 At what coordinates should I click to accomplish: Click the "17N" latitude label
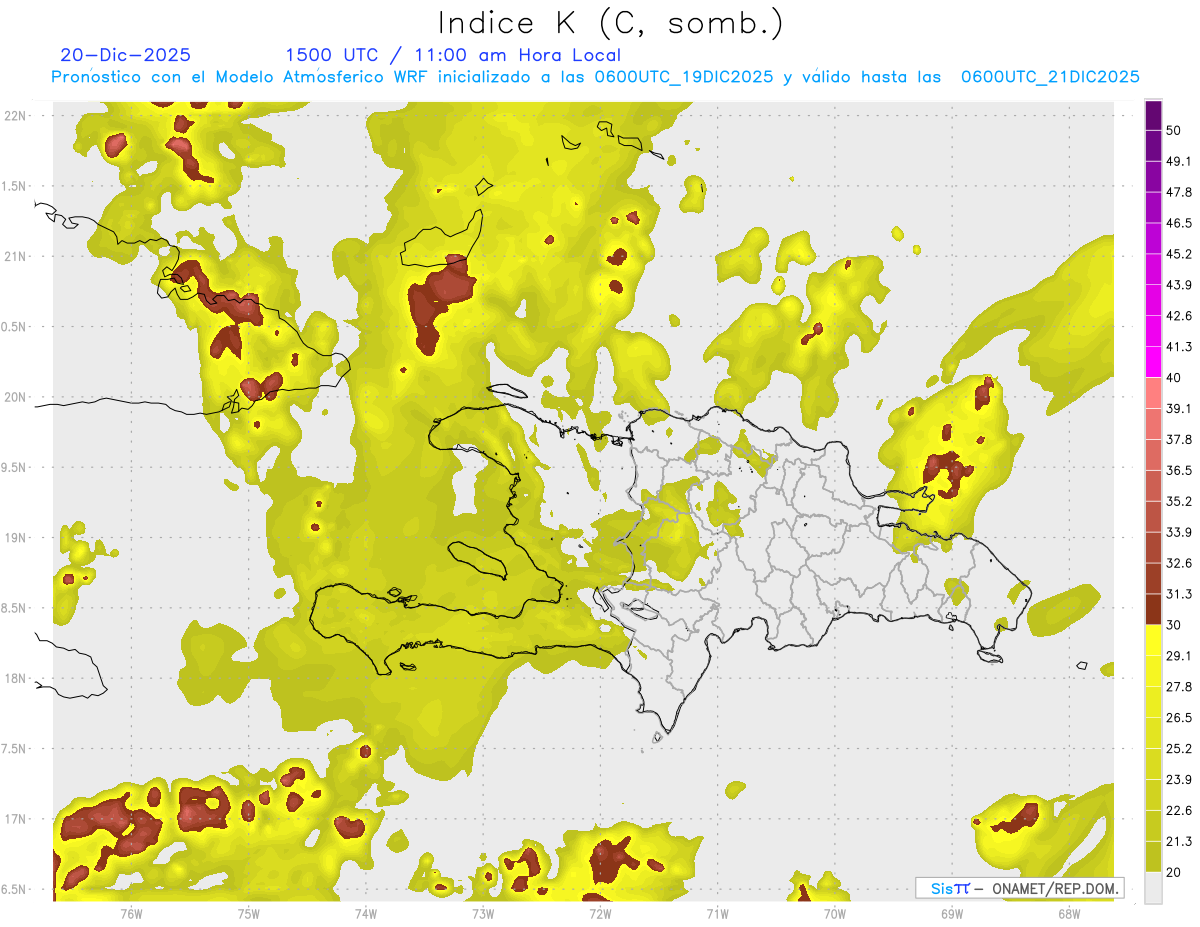click(x=16, y=819)
